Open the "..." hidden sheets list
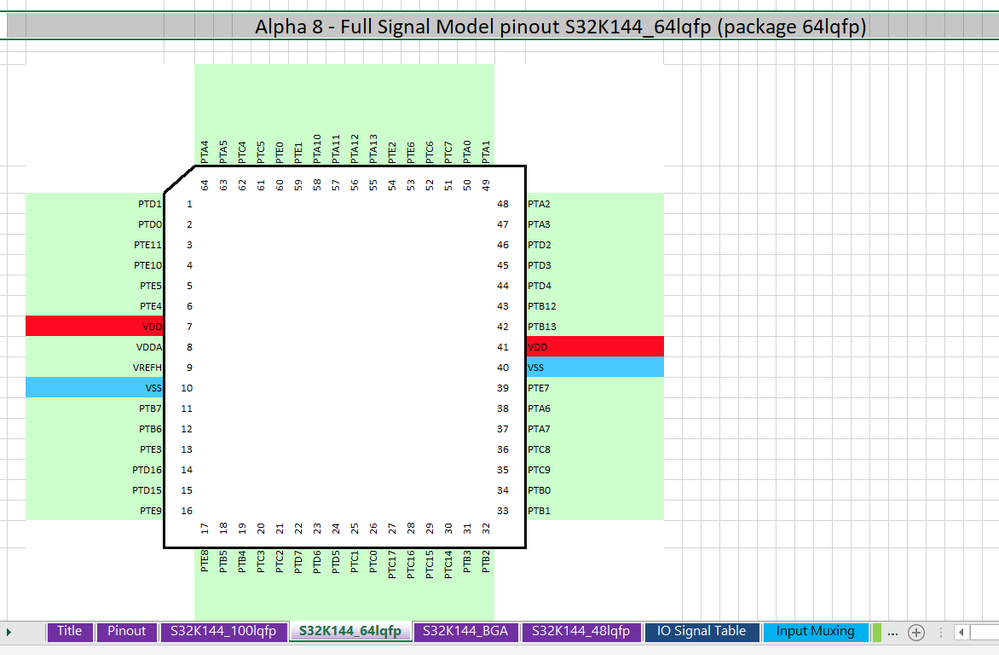This screenshot has width=999, height=655. click(893, 632)
